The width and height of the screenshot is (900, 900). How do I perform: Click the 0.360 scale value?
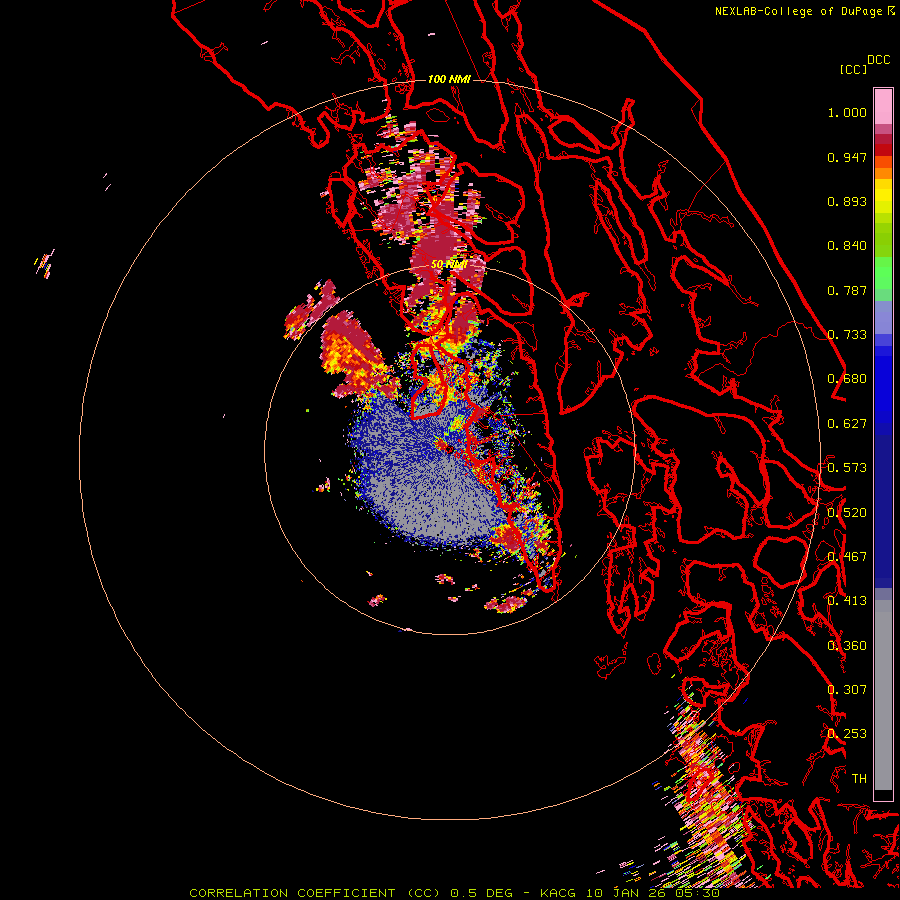point(847,646)
